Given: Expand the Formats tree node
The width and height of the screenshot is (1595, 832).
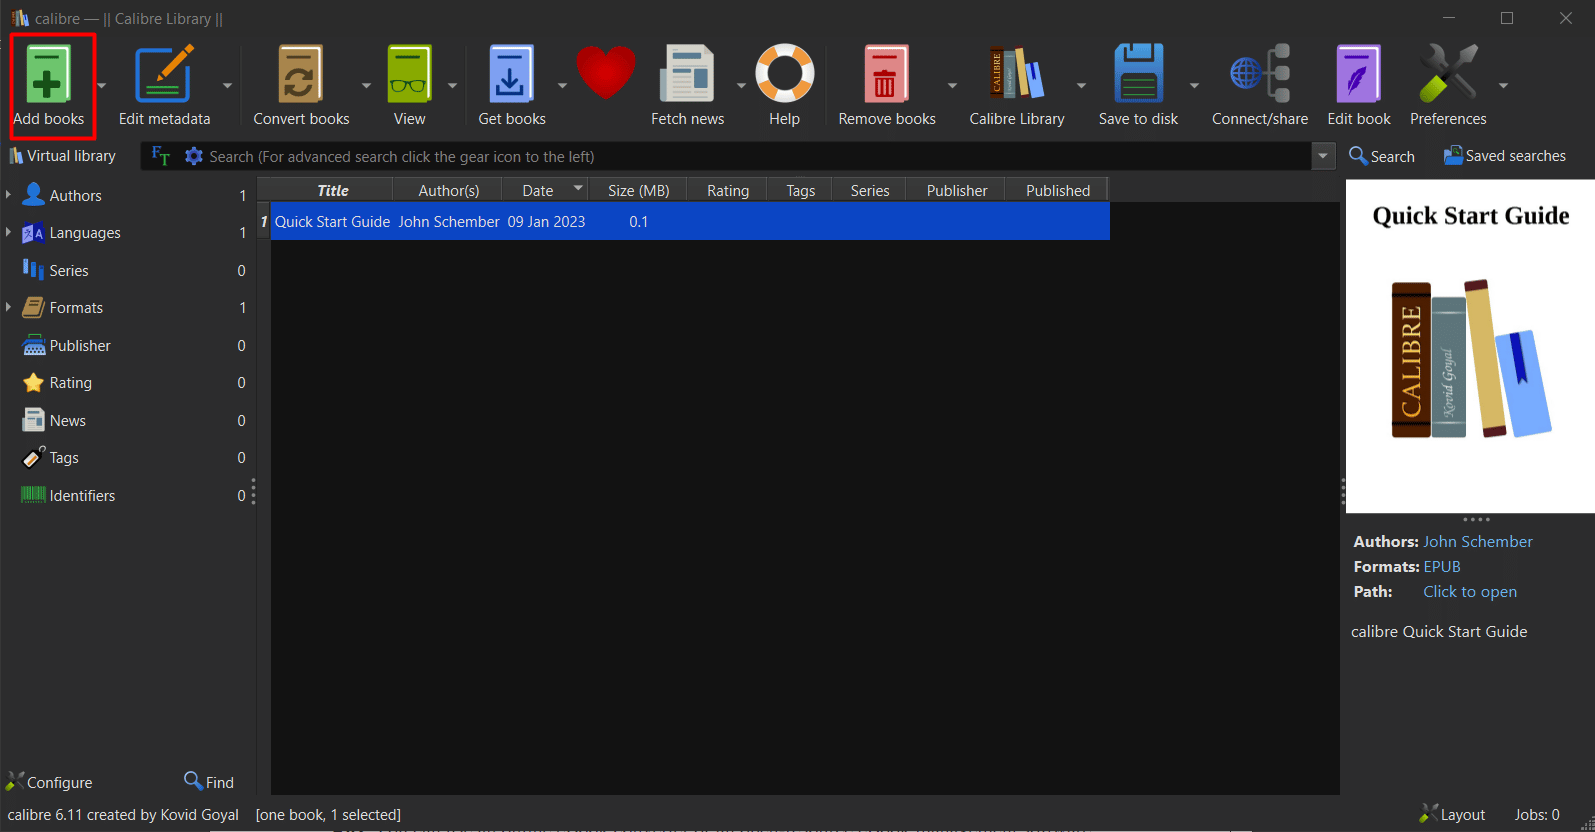Looking at the screenshot, I should click(8, 307).
